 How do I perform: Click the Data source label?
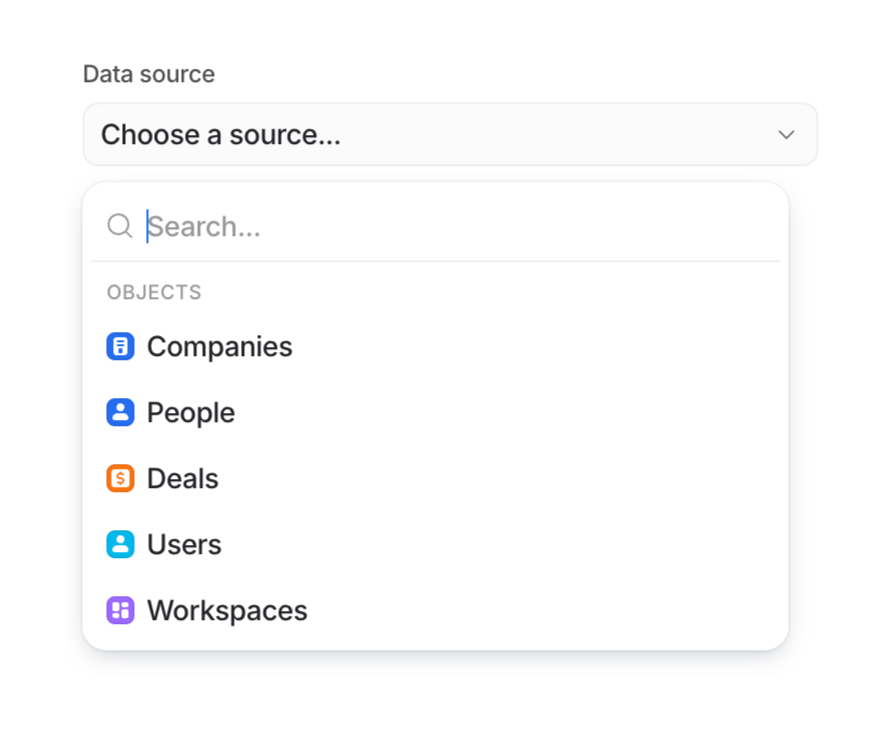[x=149, y=74]
